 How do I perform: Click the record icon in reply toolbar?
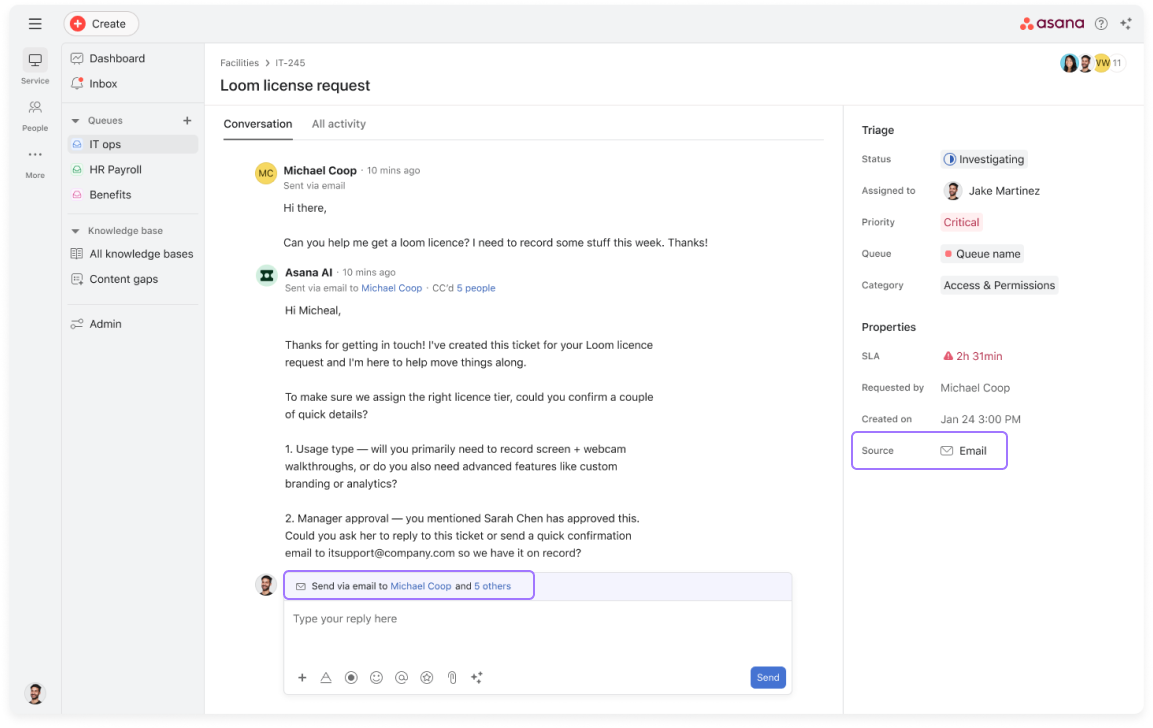coord(351,677)
